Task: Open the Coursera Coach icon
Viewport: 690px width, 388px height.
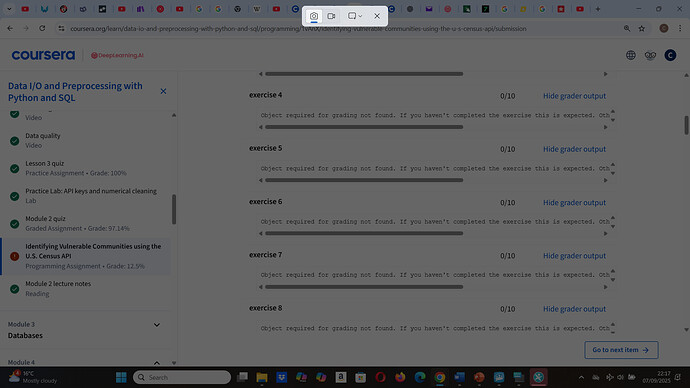Action: click(x=650, y=55)
